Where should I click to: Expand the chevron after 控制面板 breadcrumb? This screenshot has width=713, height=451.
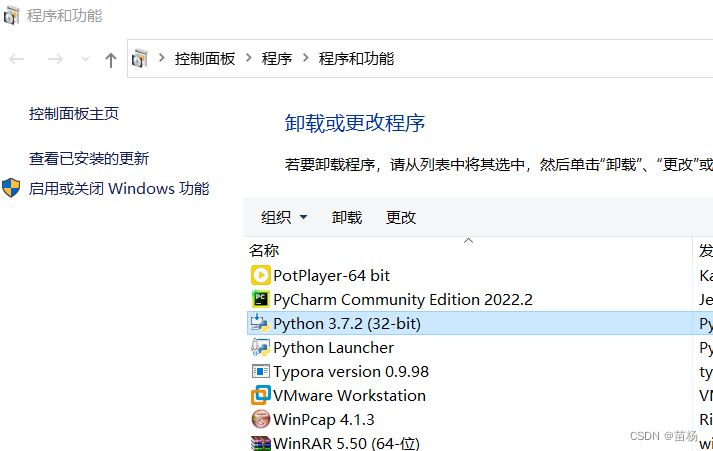[x=248, y=58]
